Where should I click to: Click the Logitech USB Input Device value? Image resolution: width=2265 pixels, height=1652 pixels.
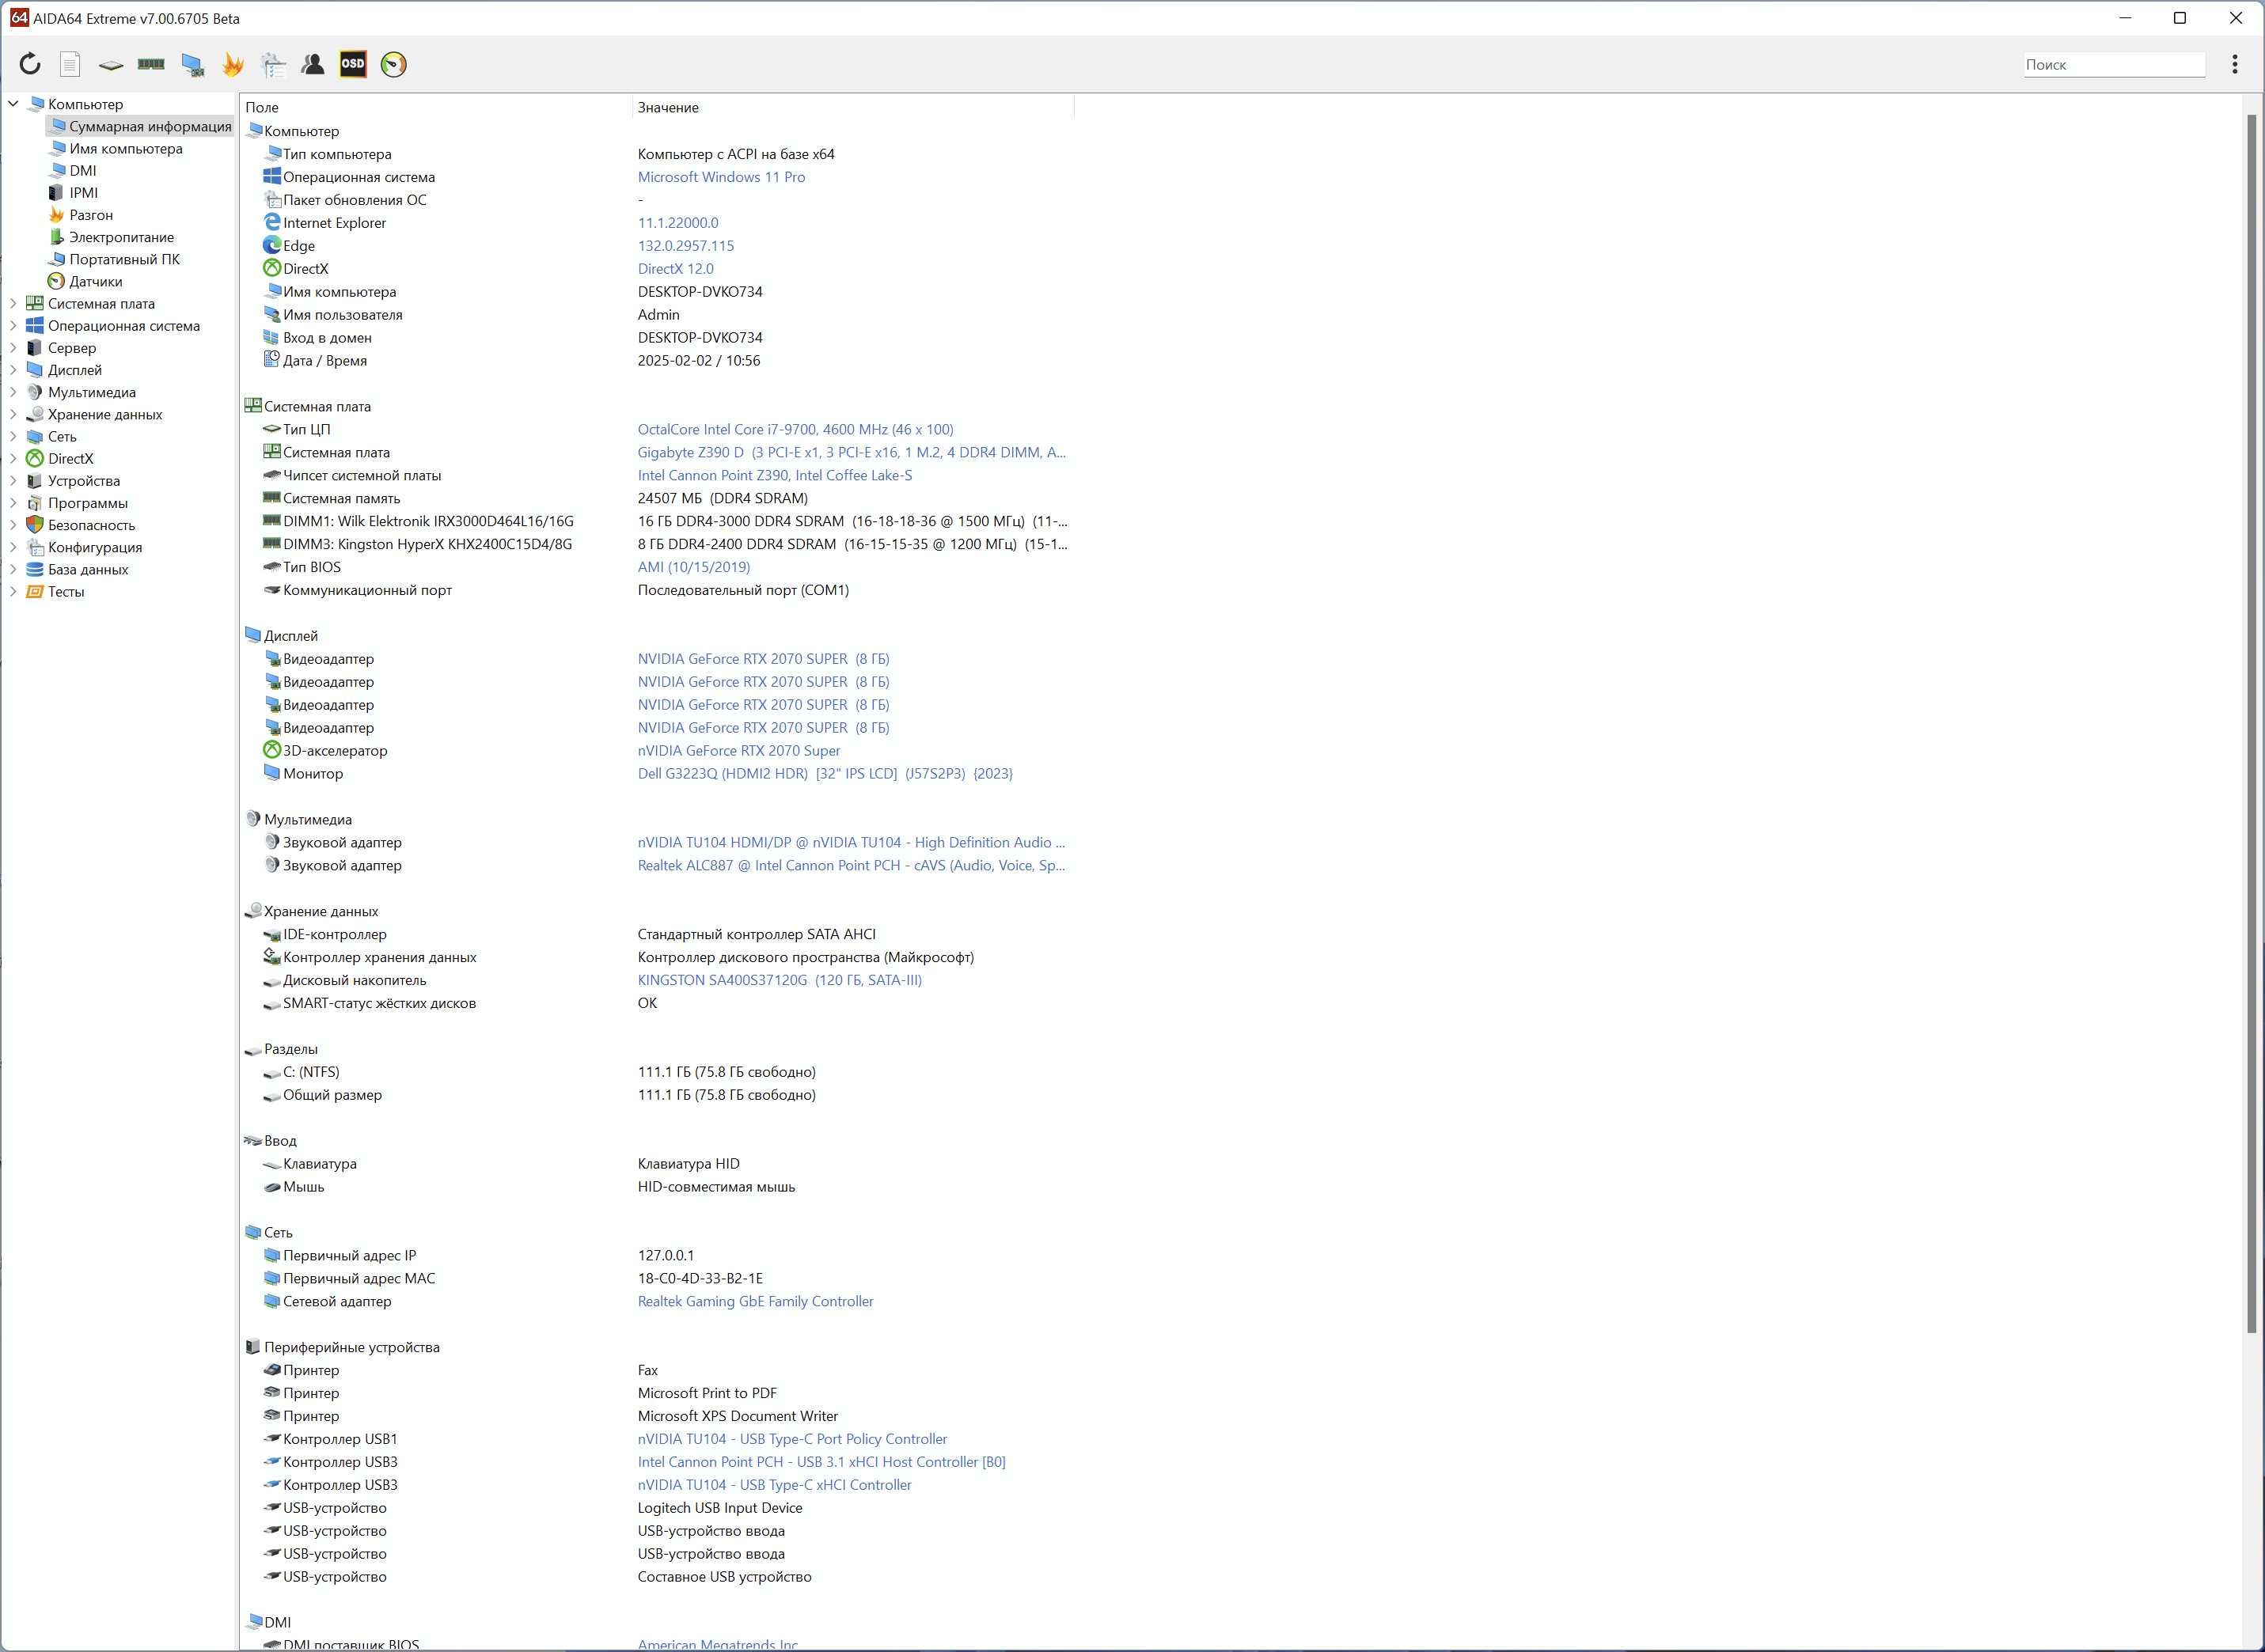pyautogui.click(x=720, y=1508)
